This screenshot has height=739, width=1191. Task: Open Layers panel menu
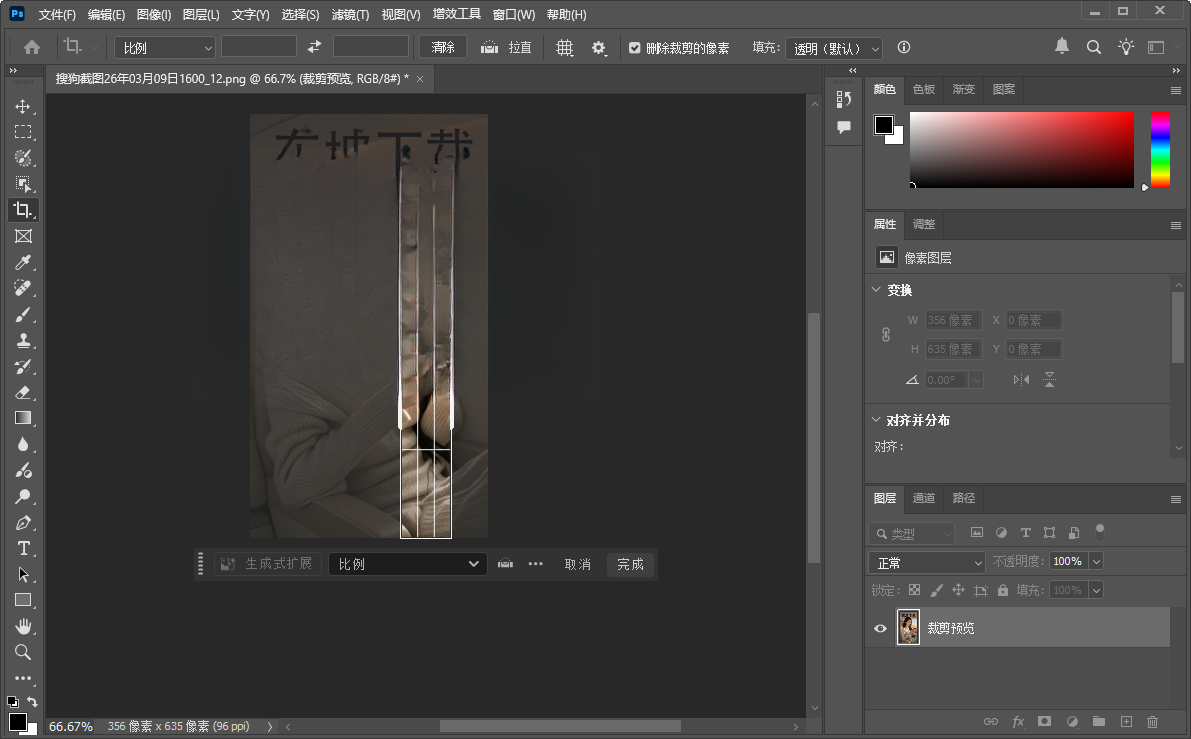click(1176, 499)
